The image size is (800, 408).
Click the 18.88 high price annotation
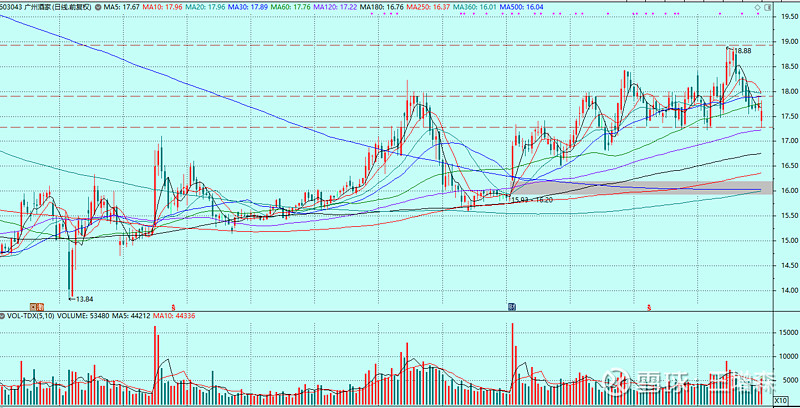tap(743, 50)
